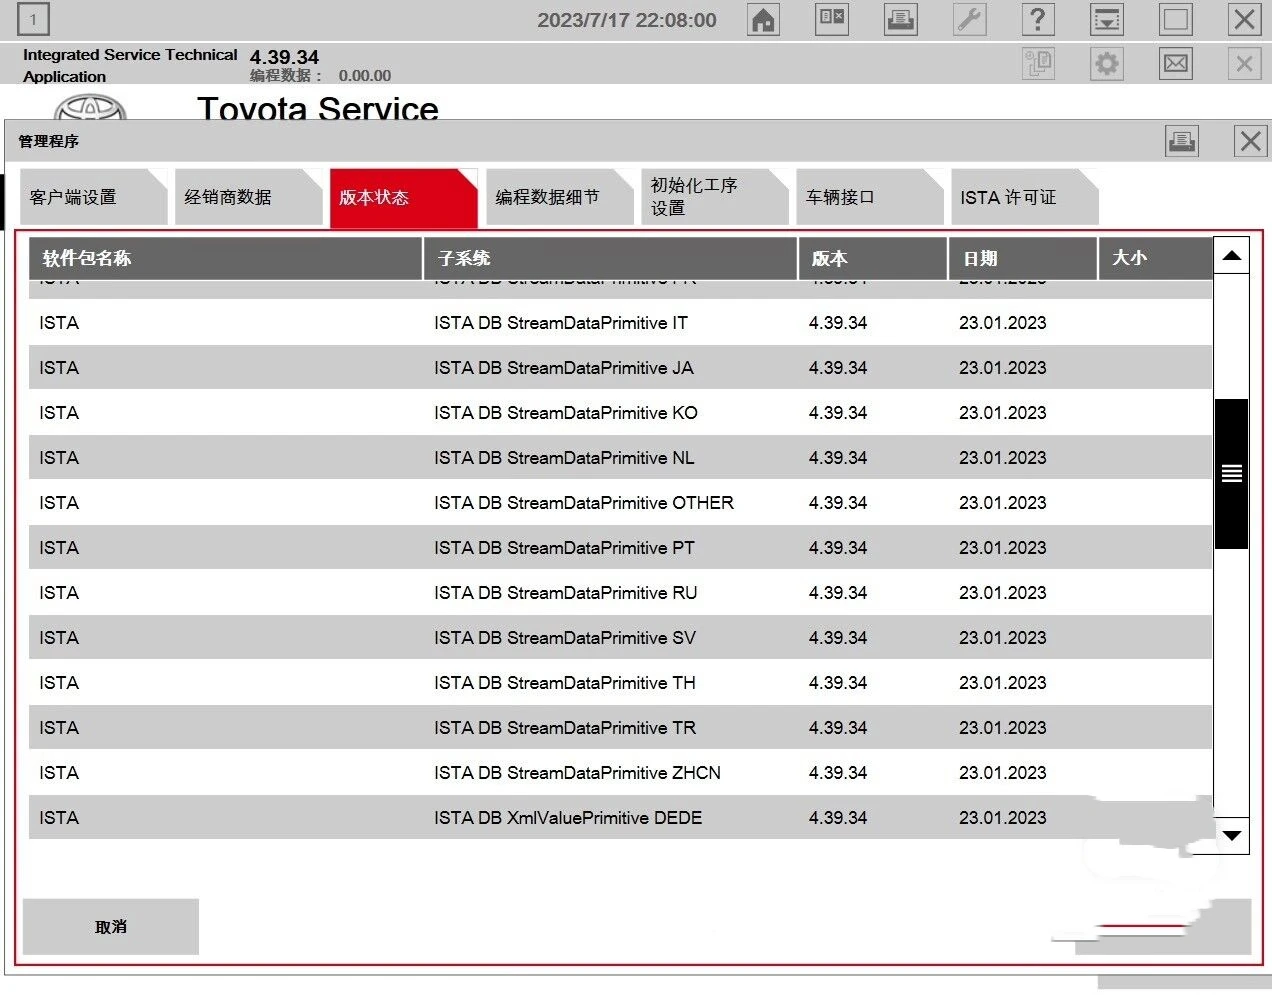The image size is (1272, 995).
Task: Click the scrollbar up arrow
Action: tap(1232, 256)
